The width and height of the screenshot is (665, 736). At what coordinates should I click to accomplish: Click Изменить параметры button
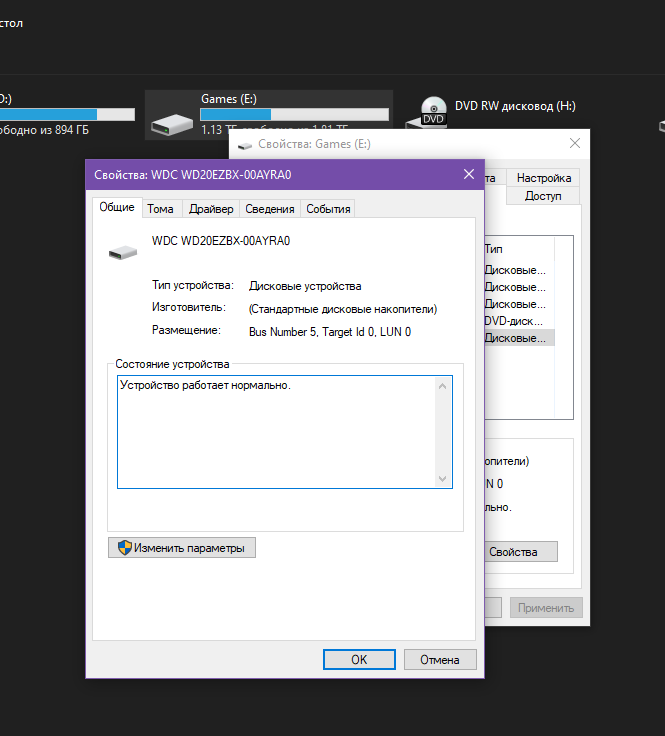point(182,548)
